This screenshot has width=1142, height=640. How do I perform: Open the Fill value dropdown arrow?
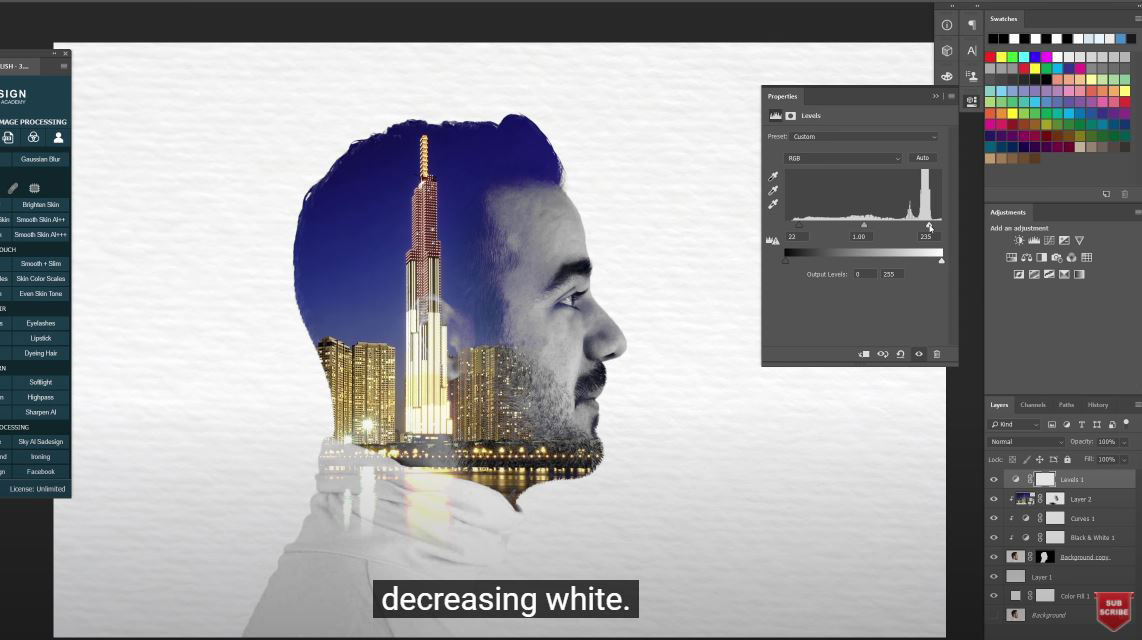point(1125,459)
